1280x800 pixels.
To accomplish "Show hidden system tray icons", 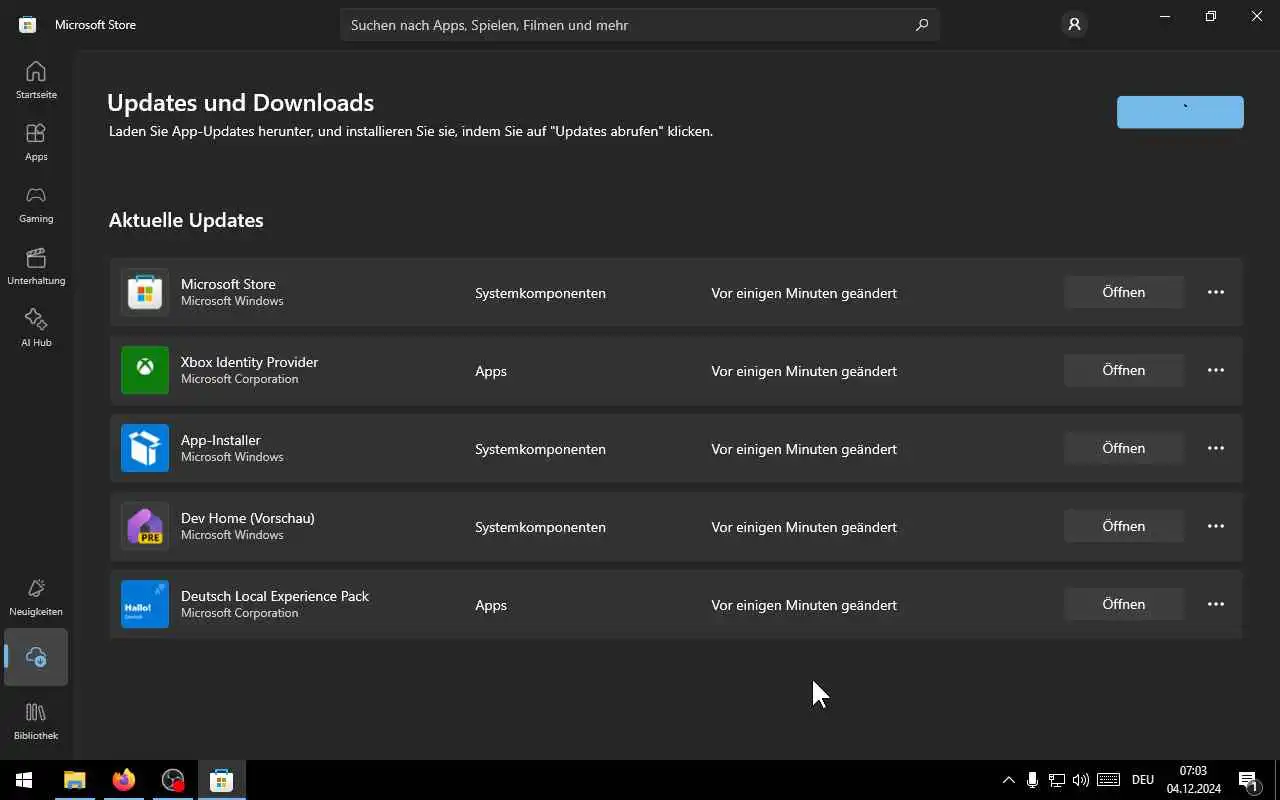I will 1008,780.
